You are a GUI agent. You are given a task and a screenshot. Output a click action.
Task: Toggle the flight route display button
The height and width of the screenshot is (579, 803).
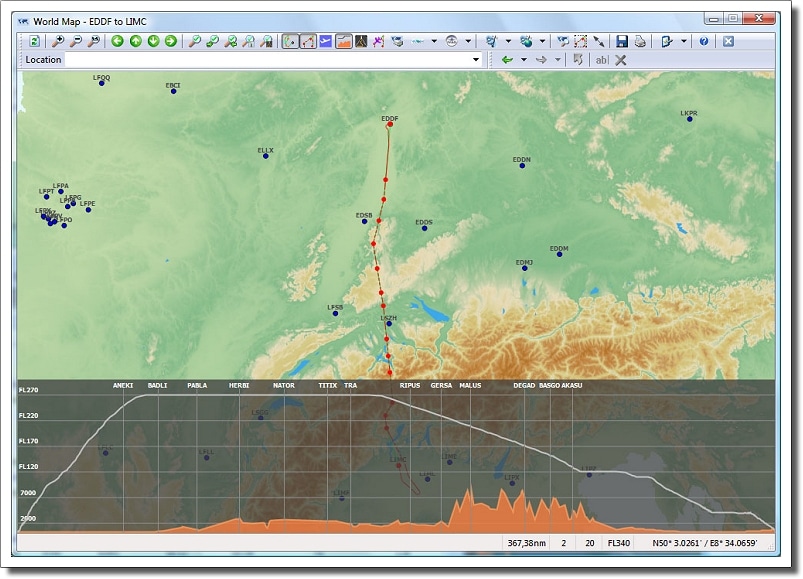coord(308,41)
